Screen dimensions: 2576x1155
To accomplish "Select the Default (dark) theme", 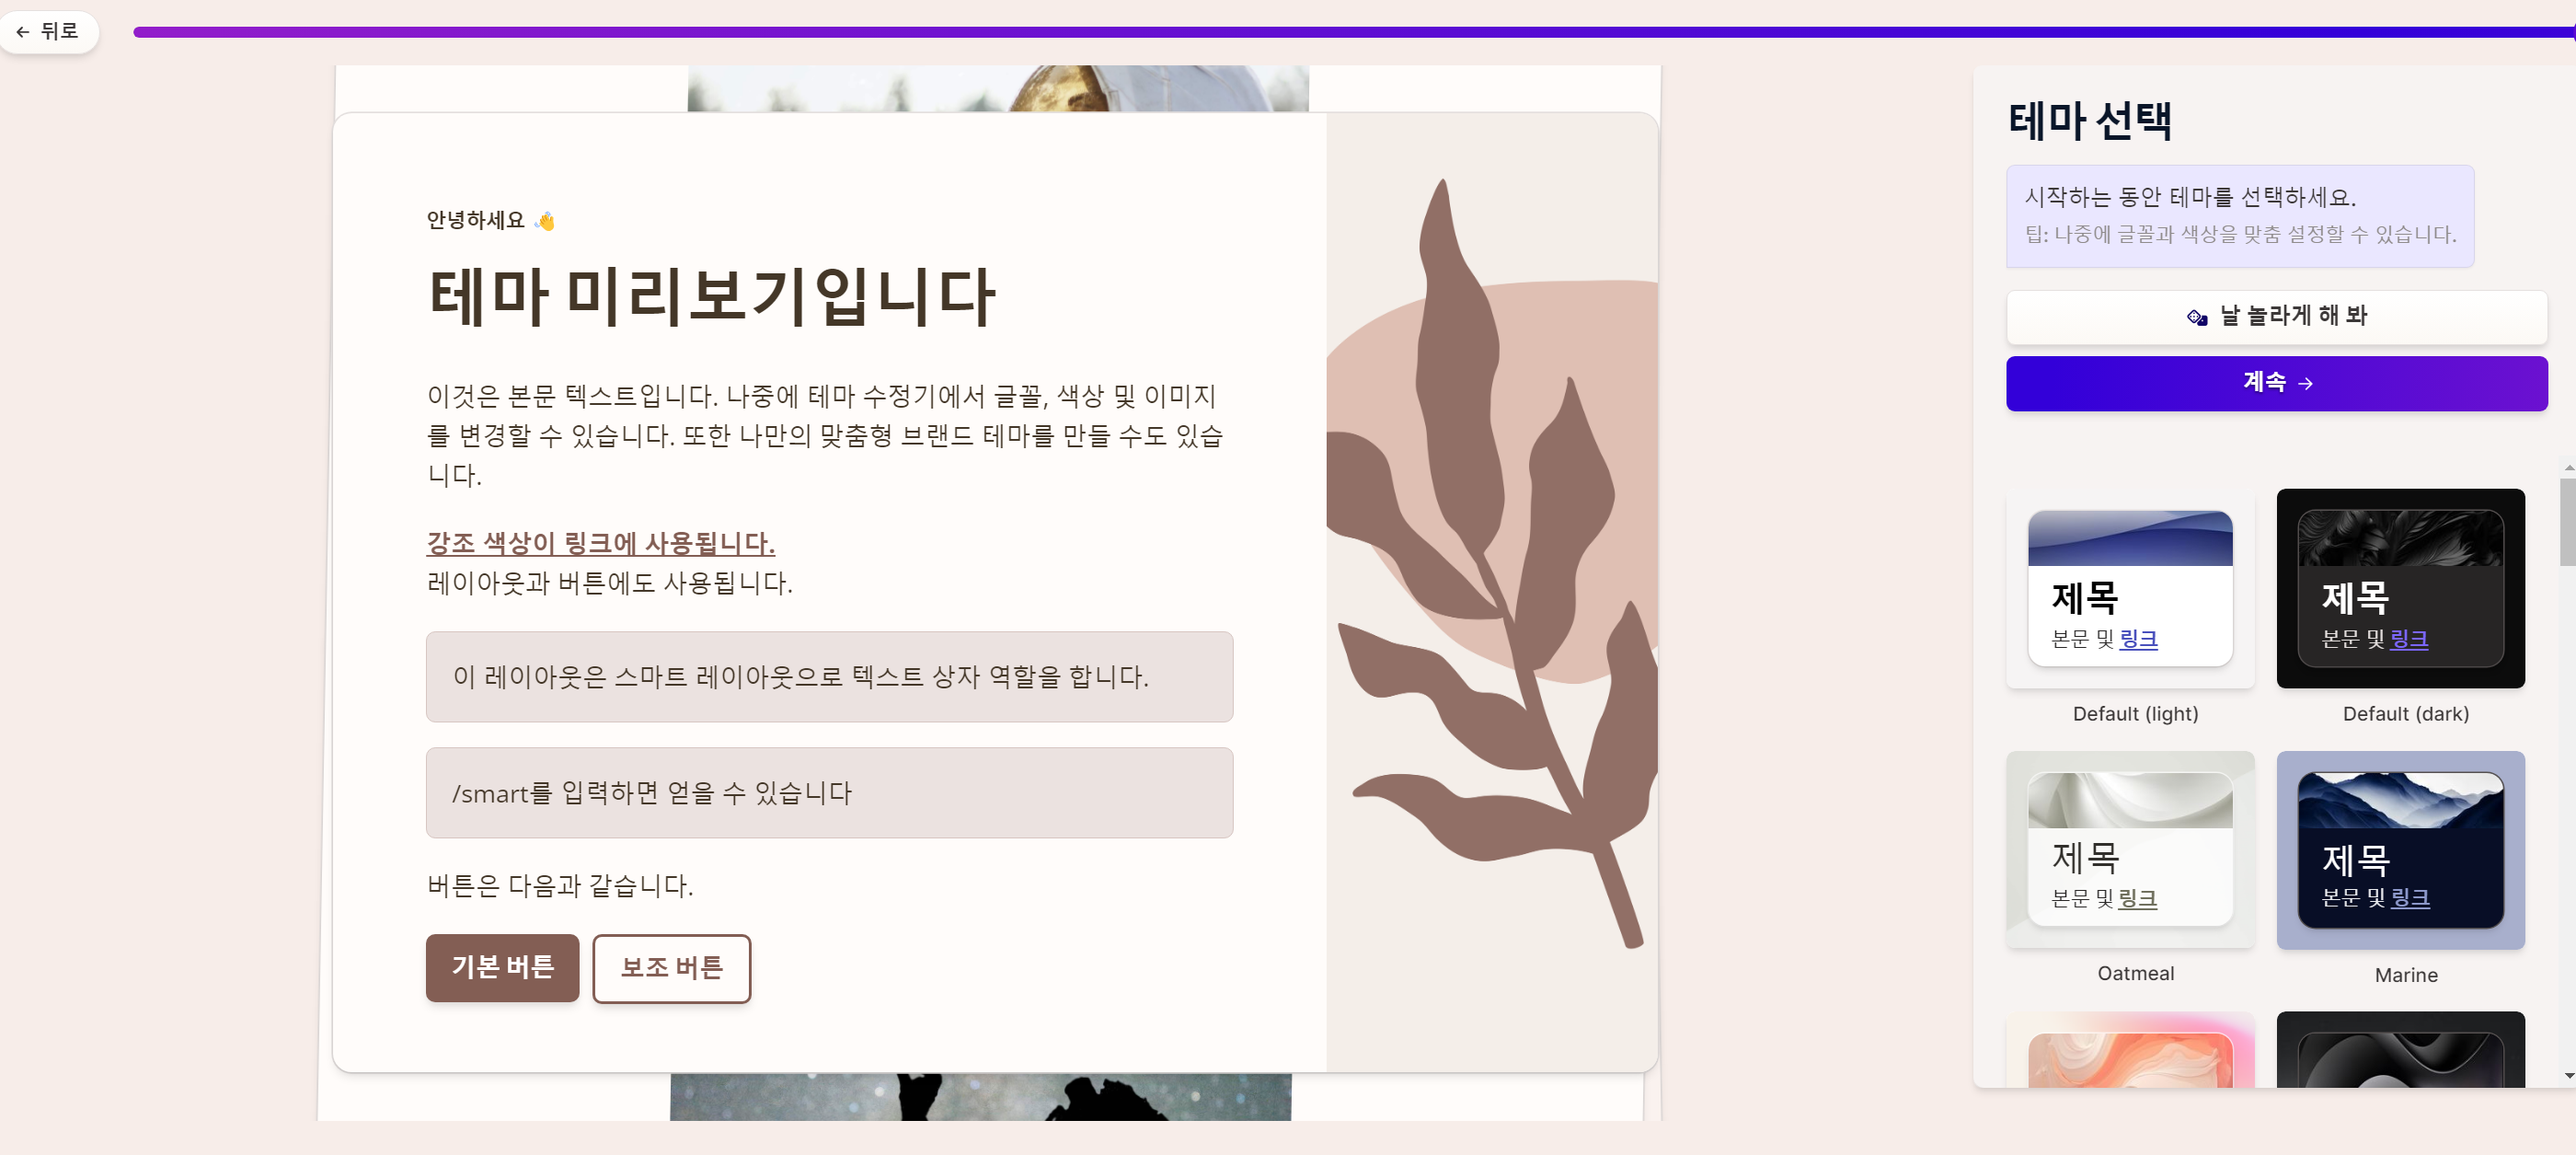I will (x=2400, y=588).
